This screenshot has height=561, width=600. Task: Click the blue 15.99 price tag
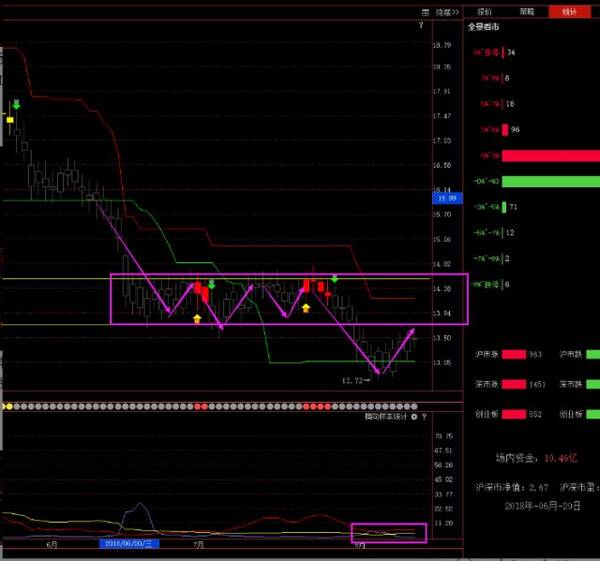click(447, 198)
